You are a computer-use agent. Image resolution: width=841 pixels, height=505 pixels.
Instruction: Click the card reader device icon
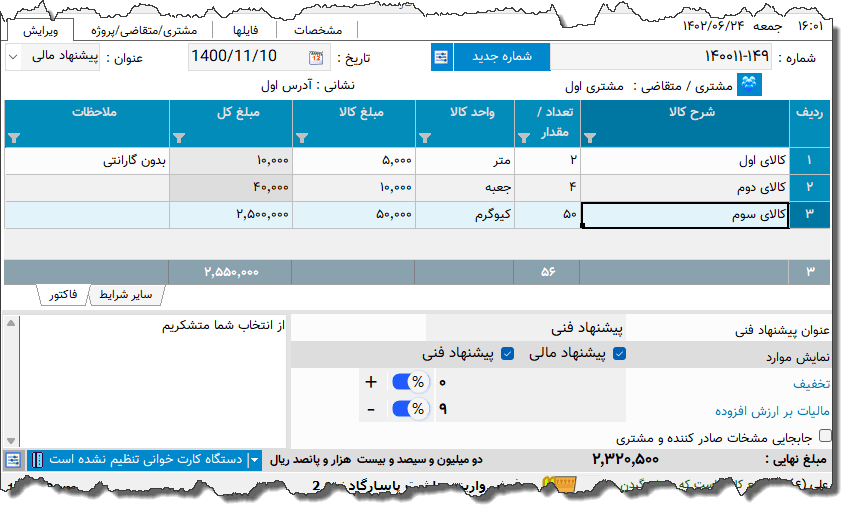point(37,460)
